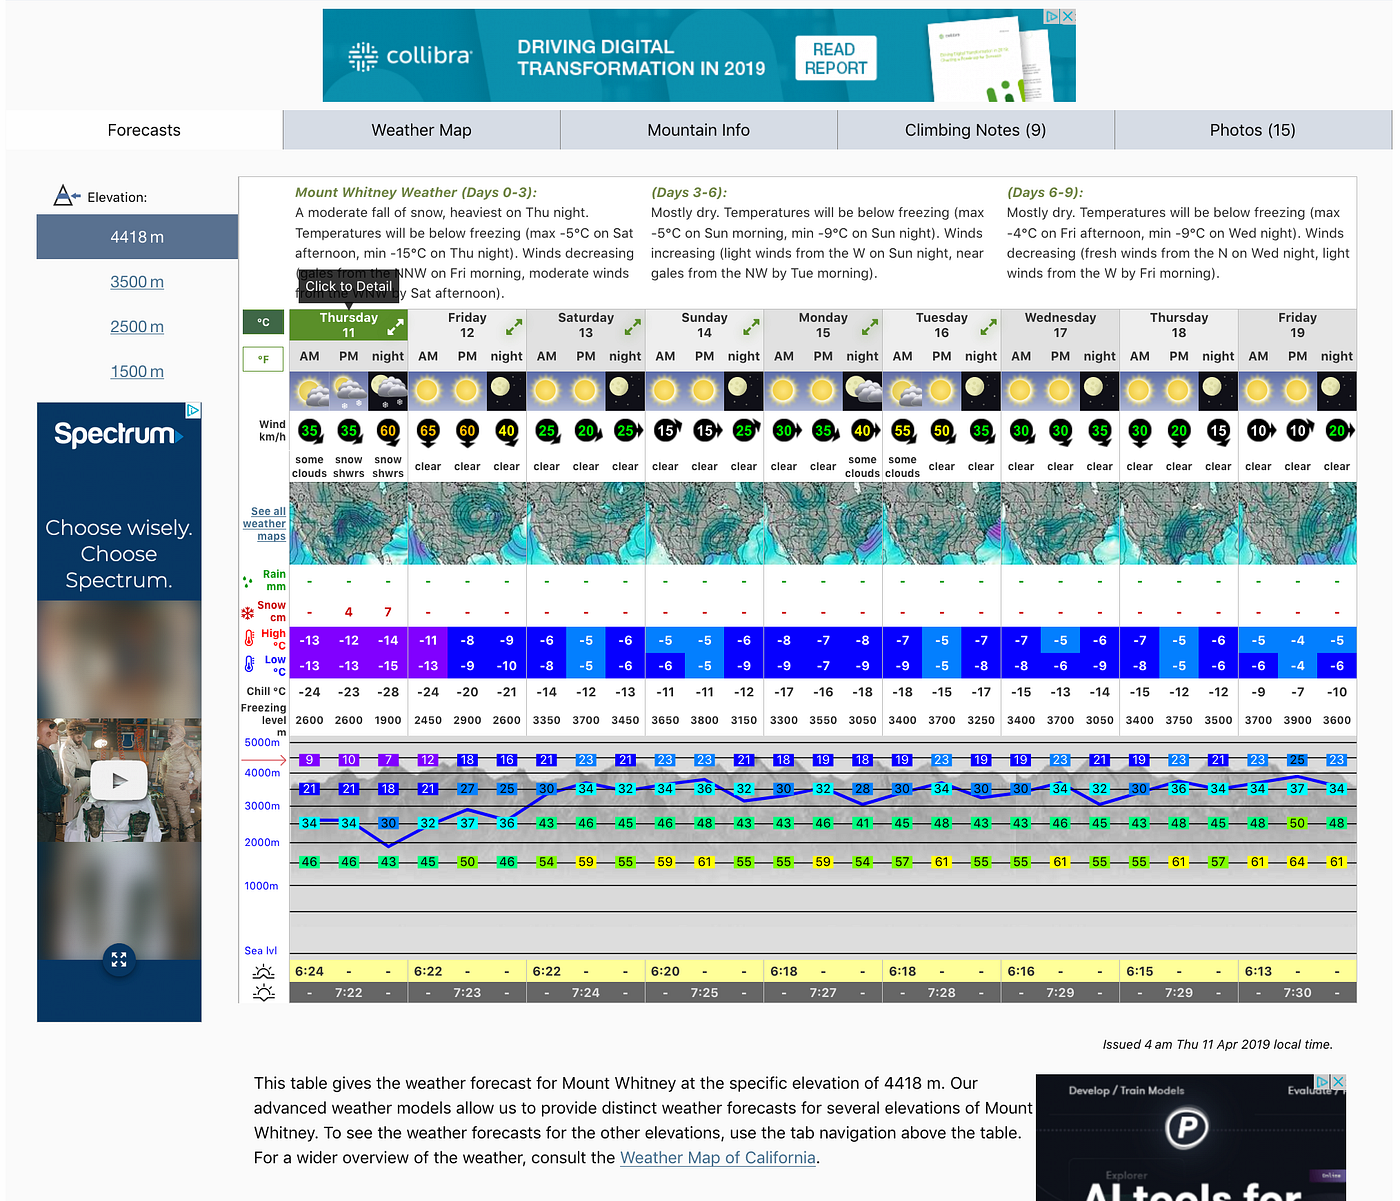Toggle fullscreen on the Spectrum ad video
This screenshot has height=1201, width=1400.
click(x=118, y=959)
